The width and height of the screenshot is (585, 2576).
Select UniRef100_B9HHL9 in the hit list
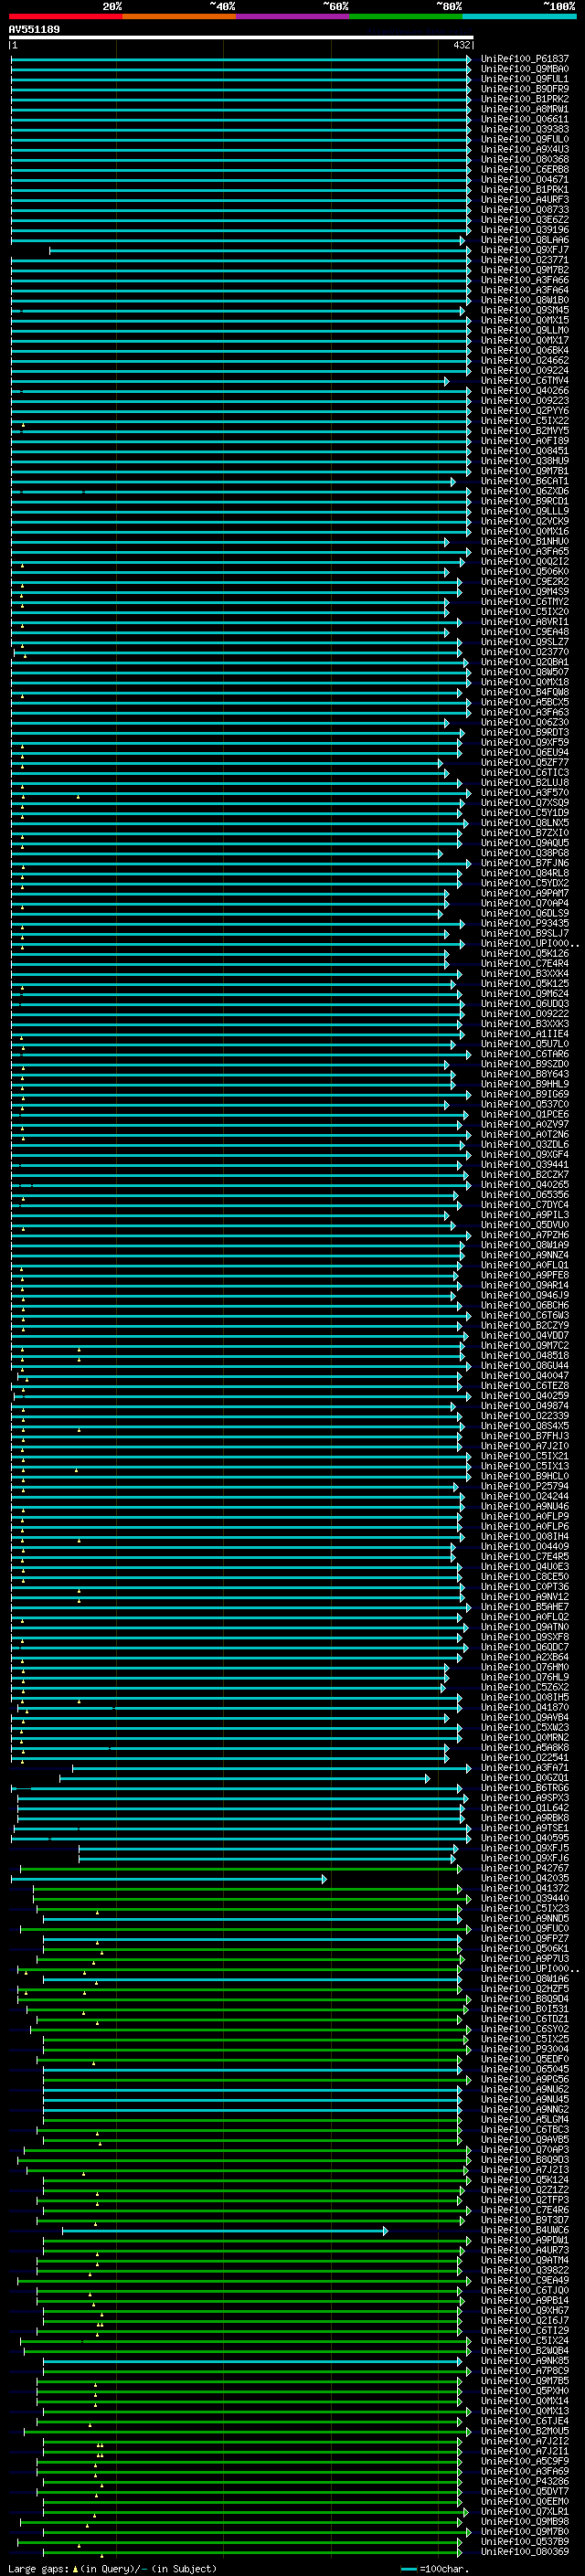(x=525, y=1084)
